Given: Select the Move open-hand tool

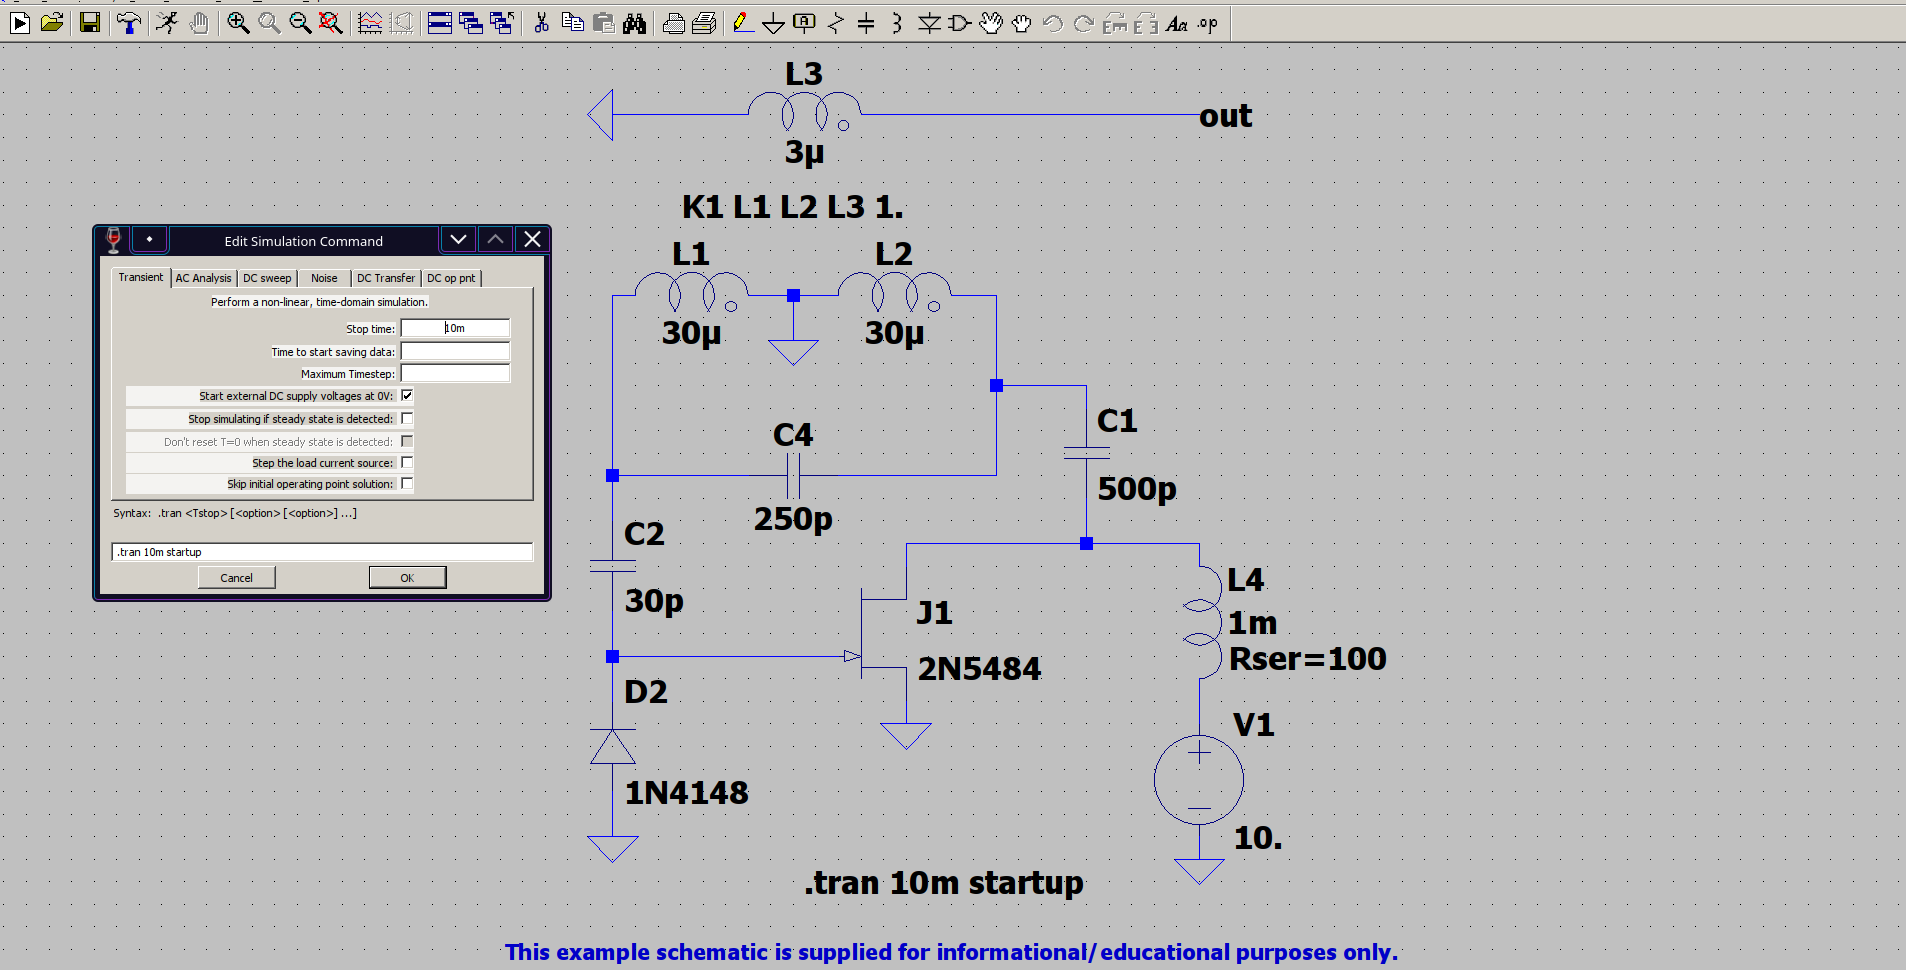Looking at the screenshot, I should [x=991, y=23].
